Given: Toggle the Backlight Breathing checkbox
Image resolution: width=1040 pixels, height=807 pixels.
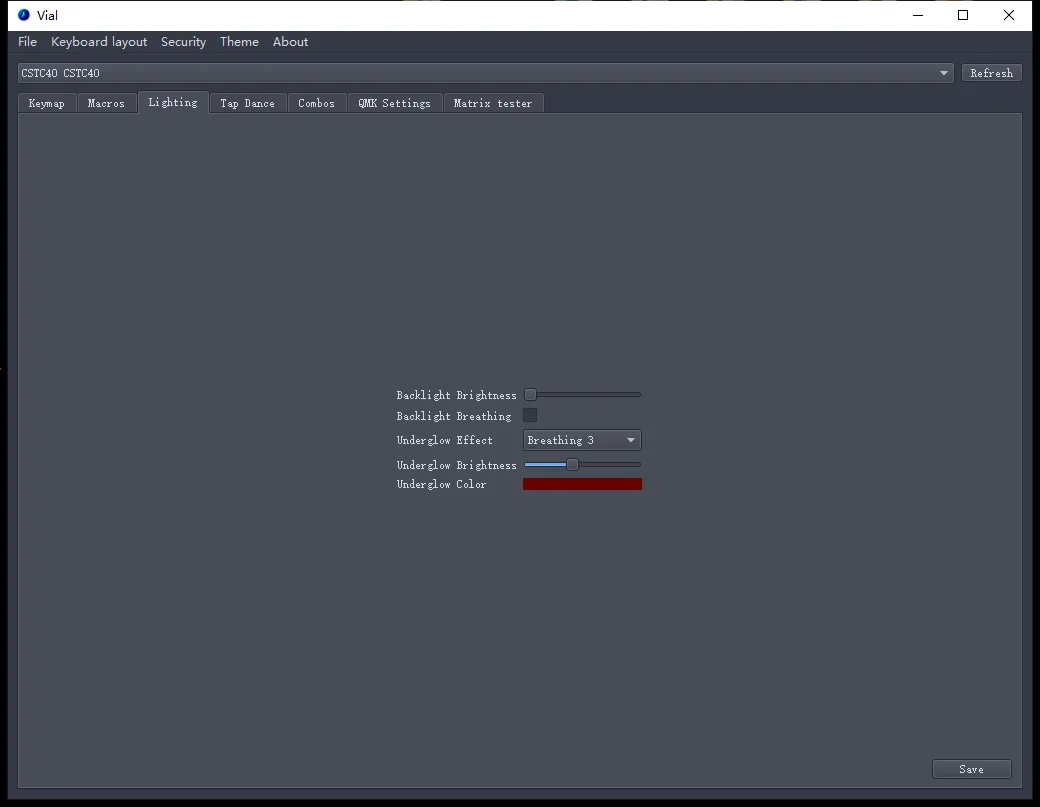Looking at the screenshot, I should pos(530,415).
